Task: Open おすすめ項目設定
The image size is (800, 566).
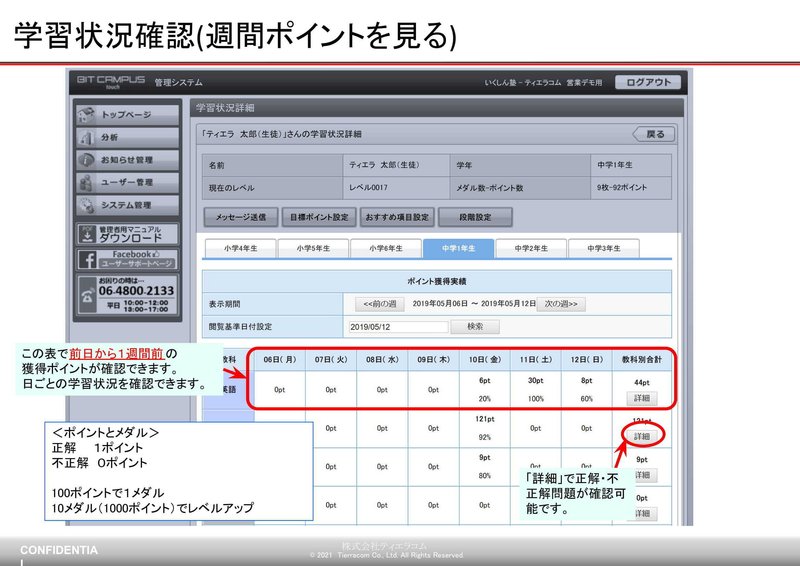Action: click(397, 217)
